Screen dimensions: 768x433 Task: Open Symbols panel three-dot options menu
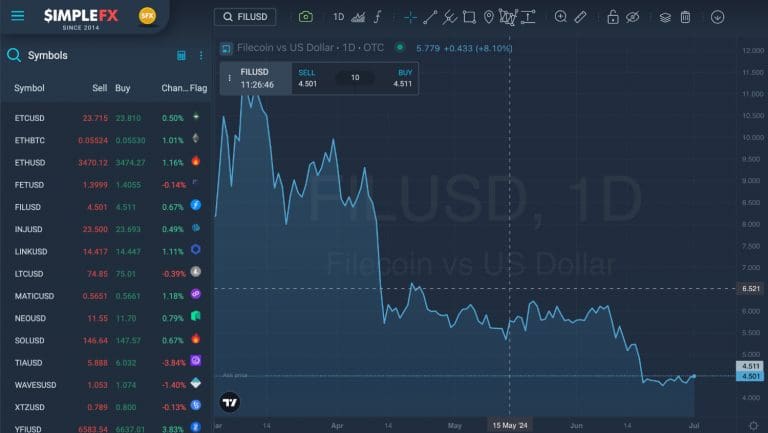pyautogui.click(x=201, y=55)
